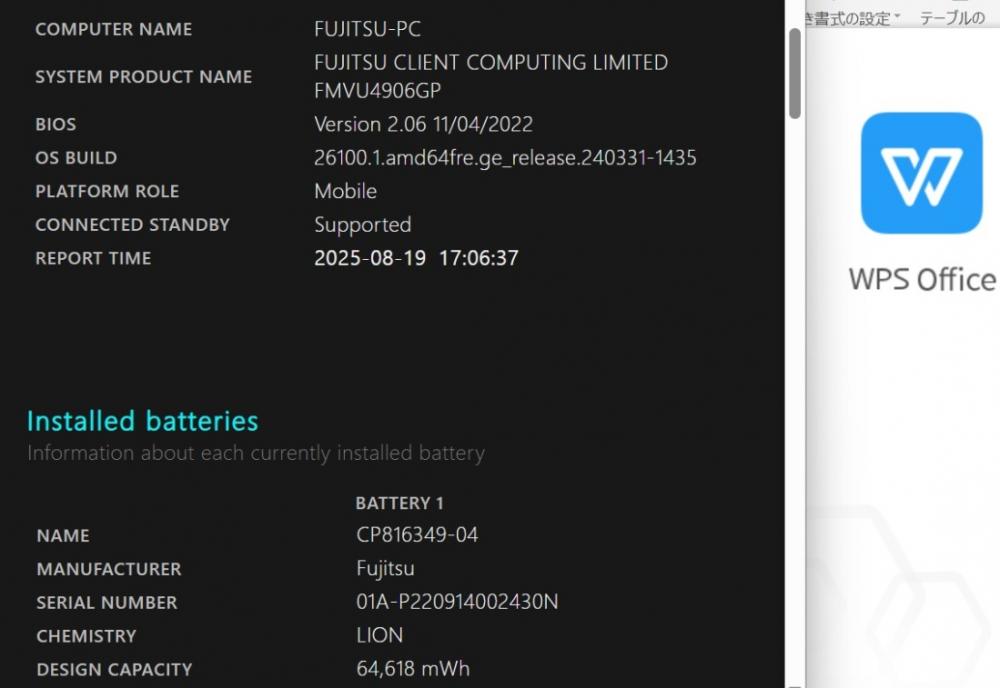
Task: Click the BIOS label
Action: pyautogui.click(x=55, y=124)
